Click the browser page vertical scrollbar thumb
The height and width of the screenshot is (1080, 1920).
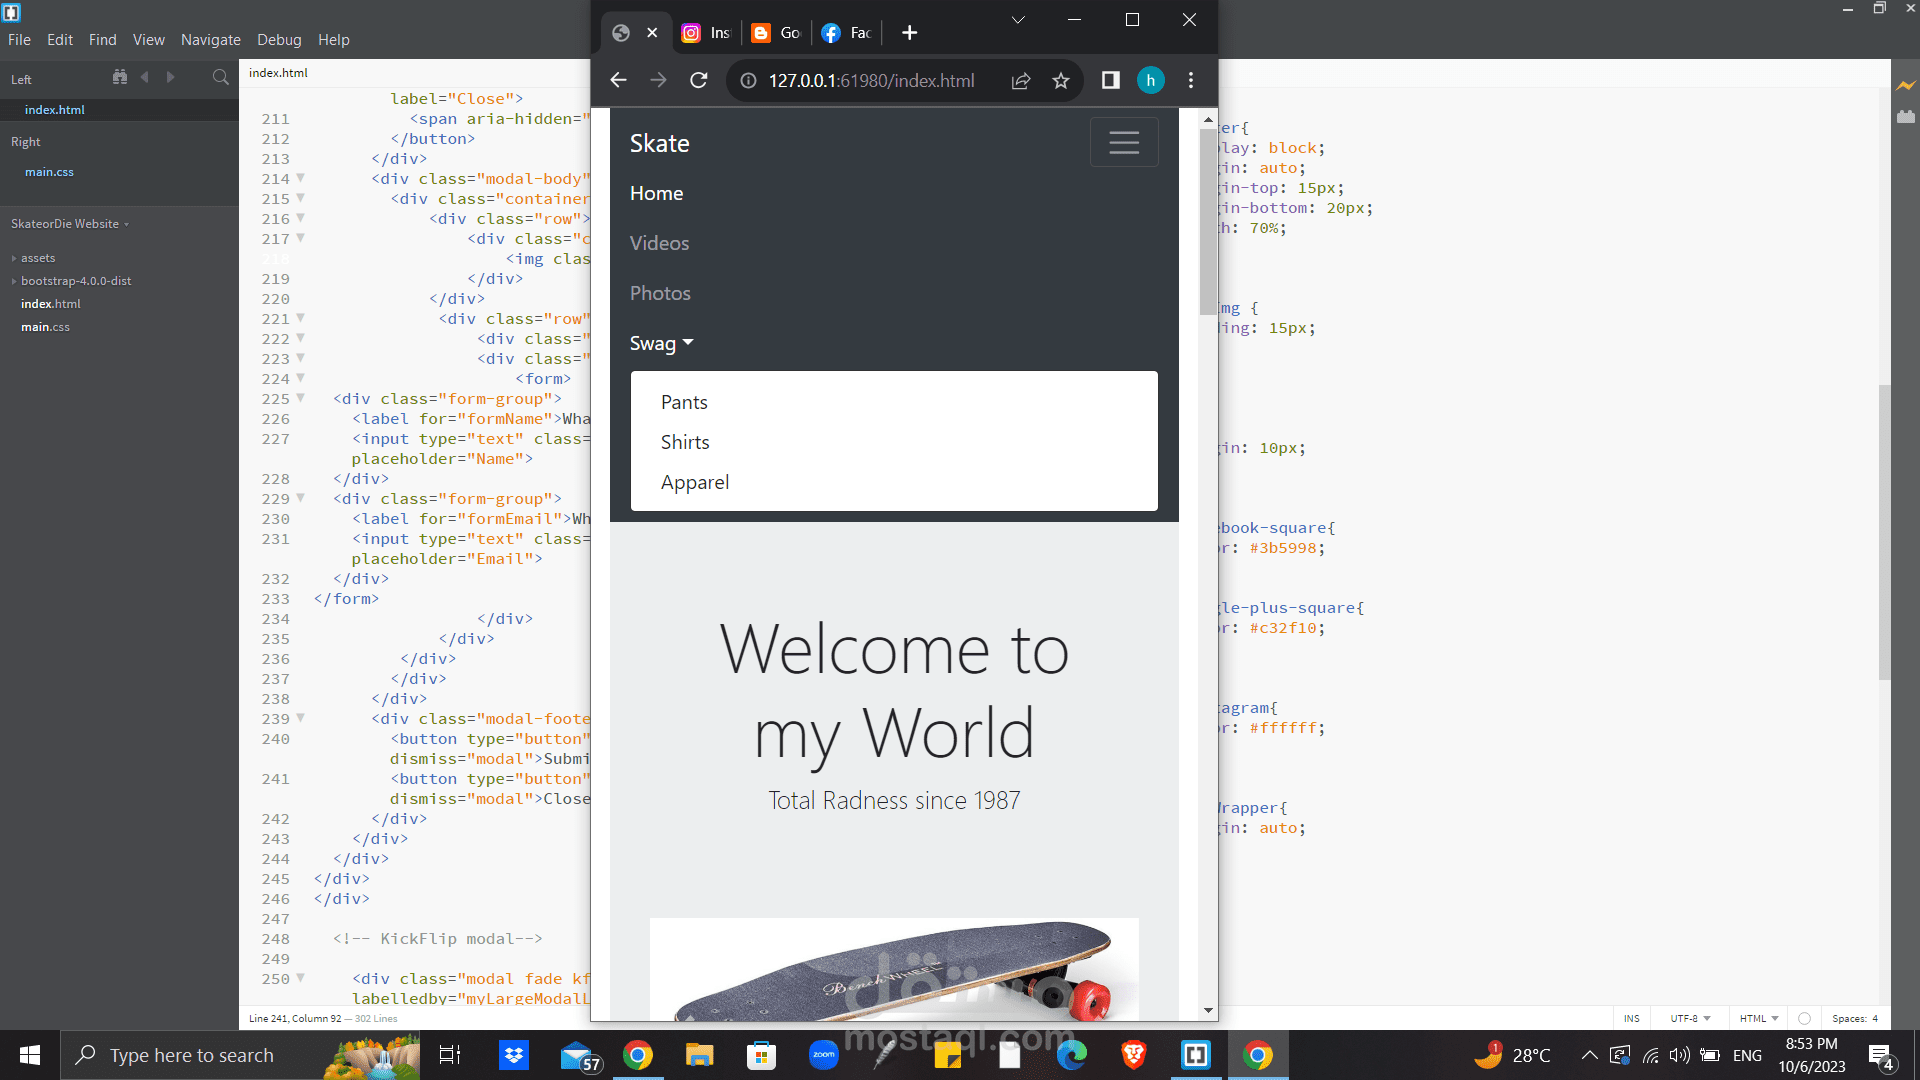[1208, 220]
